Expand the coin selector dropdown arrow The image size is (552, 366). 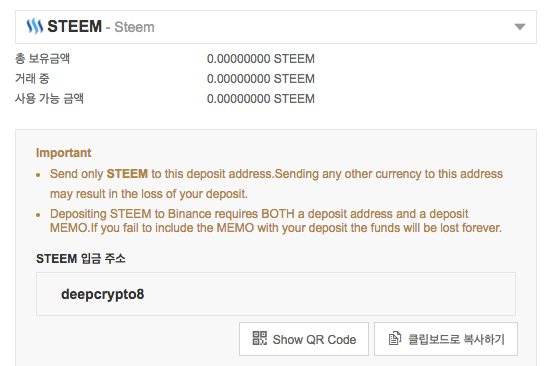pyautogui.click(x=520, y=27)
